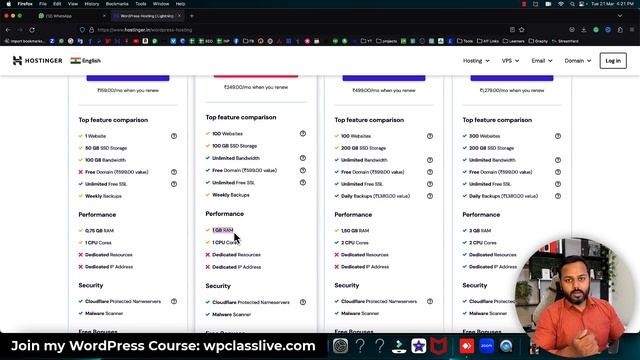This screenshot has width=640, height=360.
Task: Open AnyDesk from the dock
Action: click(x=466, y=346)
